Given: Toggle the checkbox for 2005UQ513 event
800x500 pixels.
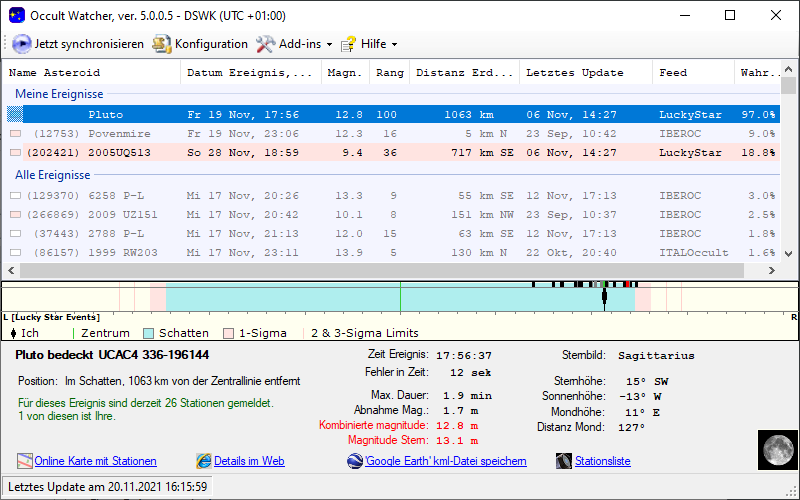Looking at the screenshot, I should [x=15, y=153].
